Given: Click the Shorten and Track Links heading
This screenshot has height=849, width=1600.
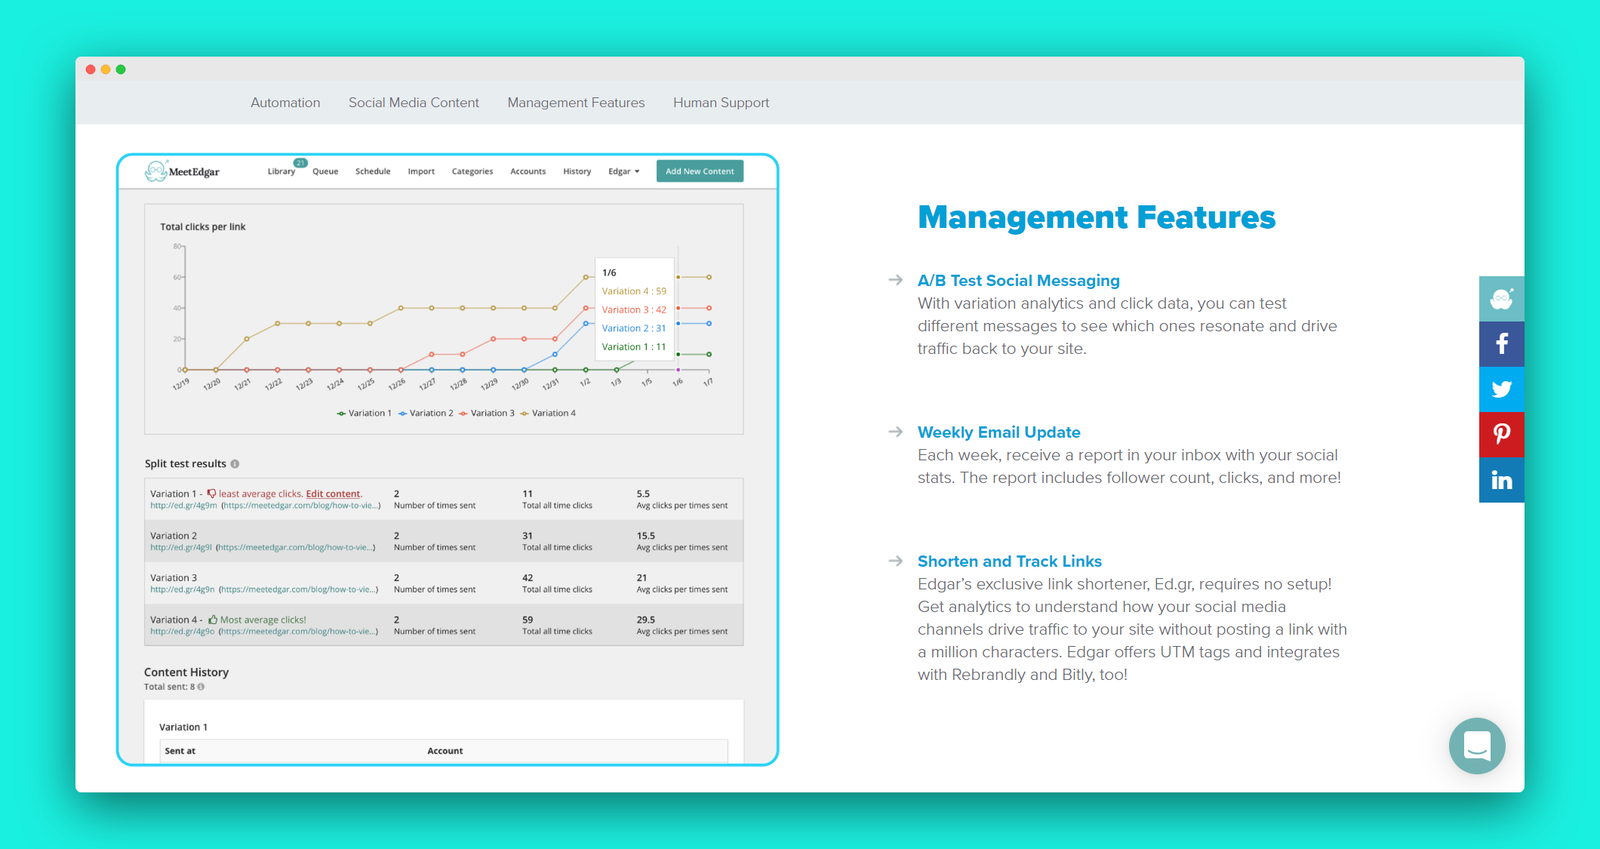Looking at the screenshot, I should pos(1009,562).
